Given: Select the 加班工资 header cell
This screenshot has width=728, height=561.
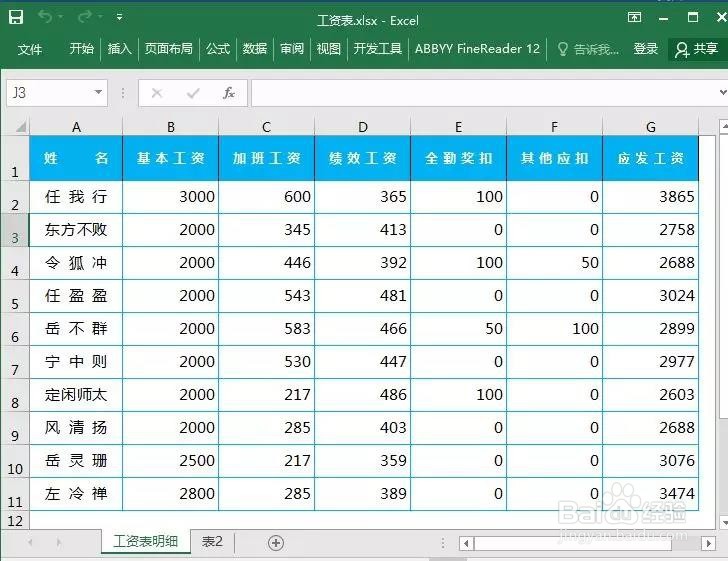Looking at the screenshot, I should point(266,158).
